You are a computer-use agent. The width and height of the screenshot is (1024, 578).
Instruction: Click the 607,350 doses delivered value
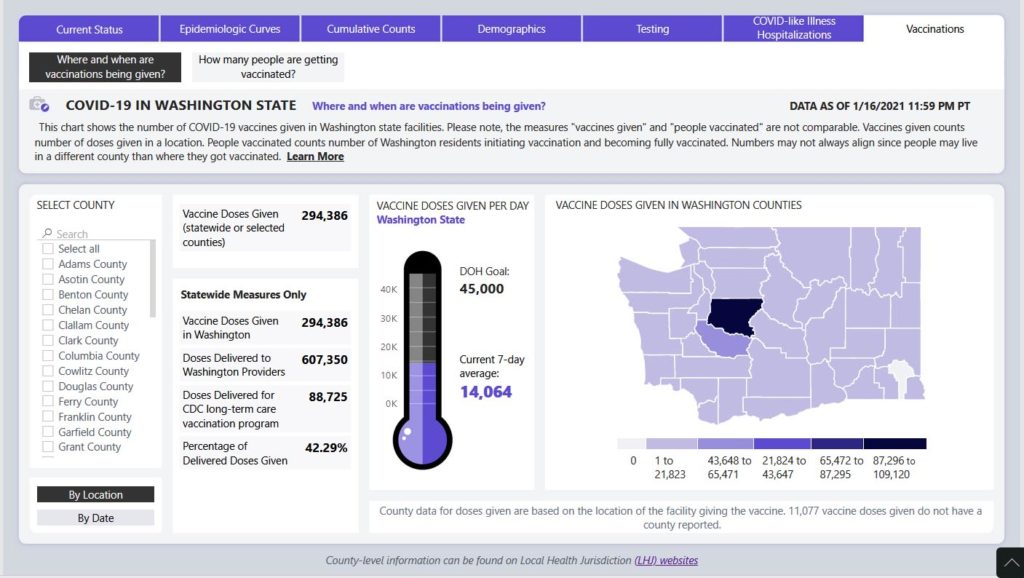click(x=325, y=359)
